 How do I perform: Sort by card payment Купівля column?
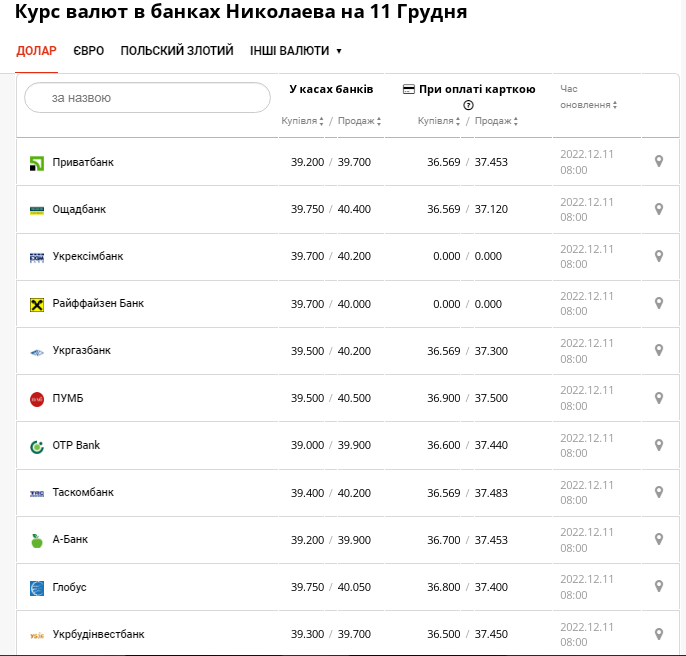pyautogui.click(x=439, y=121)
